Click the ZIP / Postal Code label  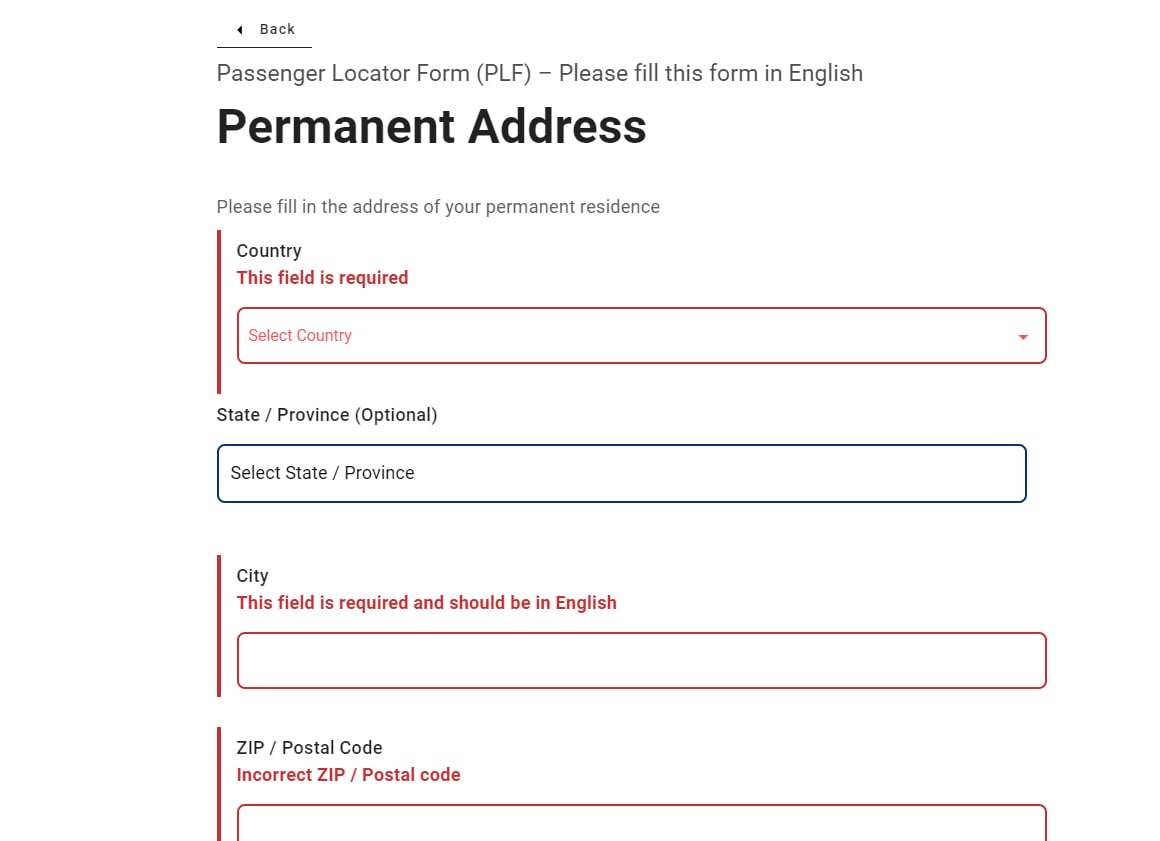pos(309,748)
